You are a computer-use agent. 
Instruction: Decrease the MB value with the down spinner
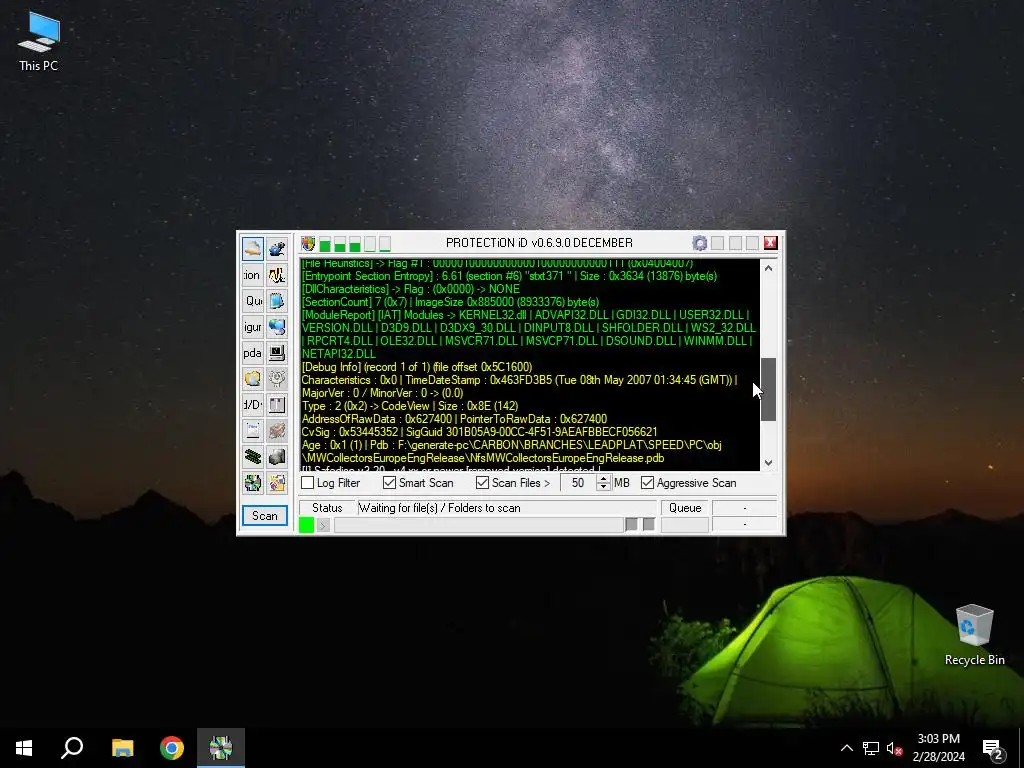603,487
